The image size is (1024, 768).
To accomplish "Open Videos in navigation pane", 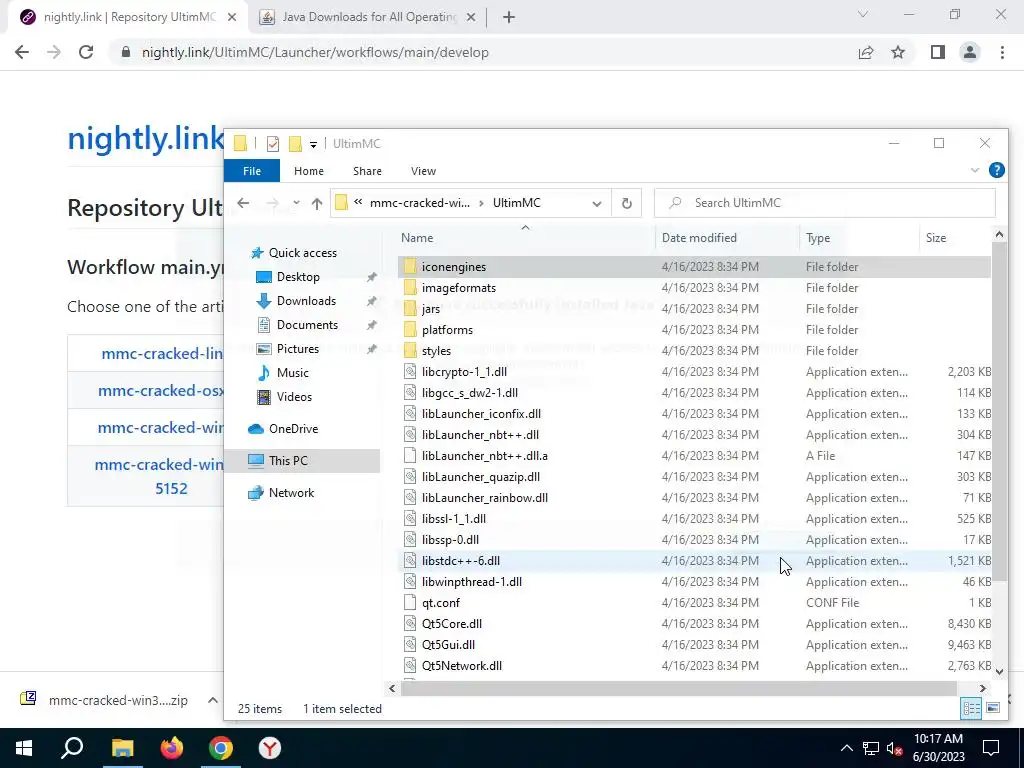I will click(294, 397).
